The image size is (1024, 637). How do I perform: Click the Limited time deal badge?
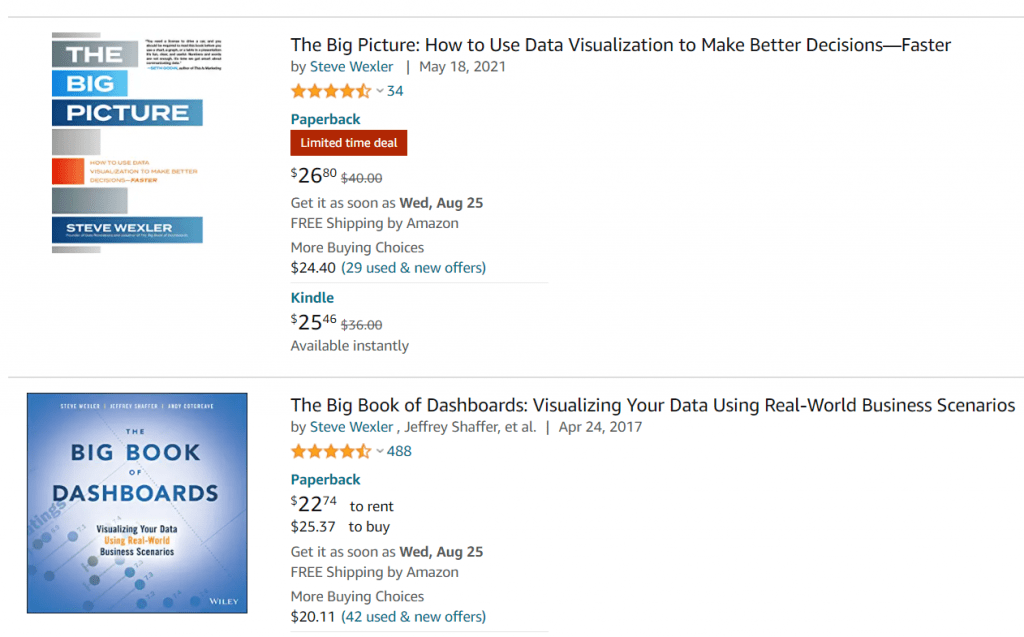[x=349, y=143]
